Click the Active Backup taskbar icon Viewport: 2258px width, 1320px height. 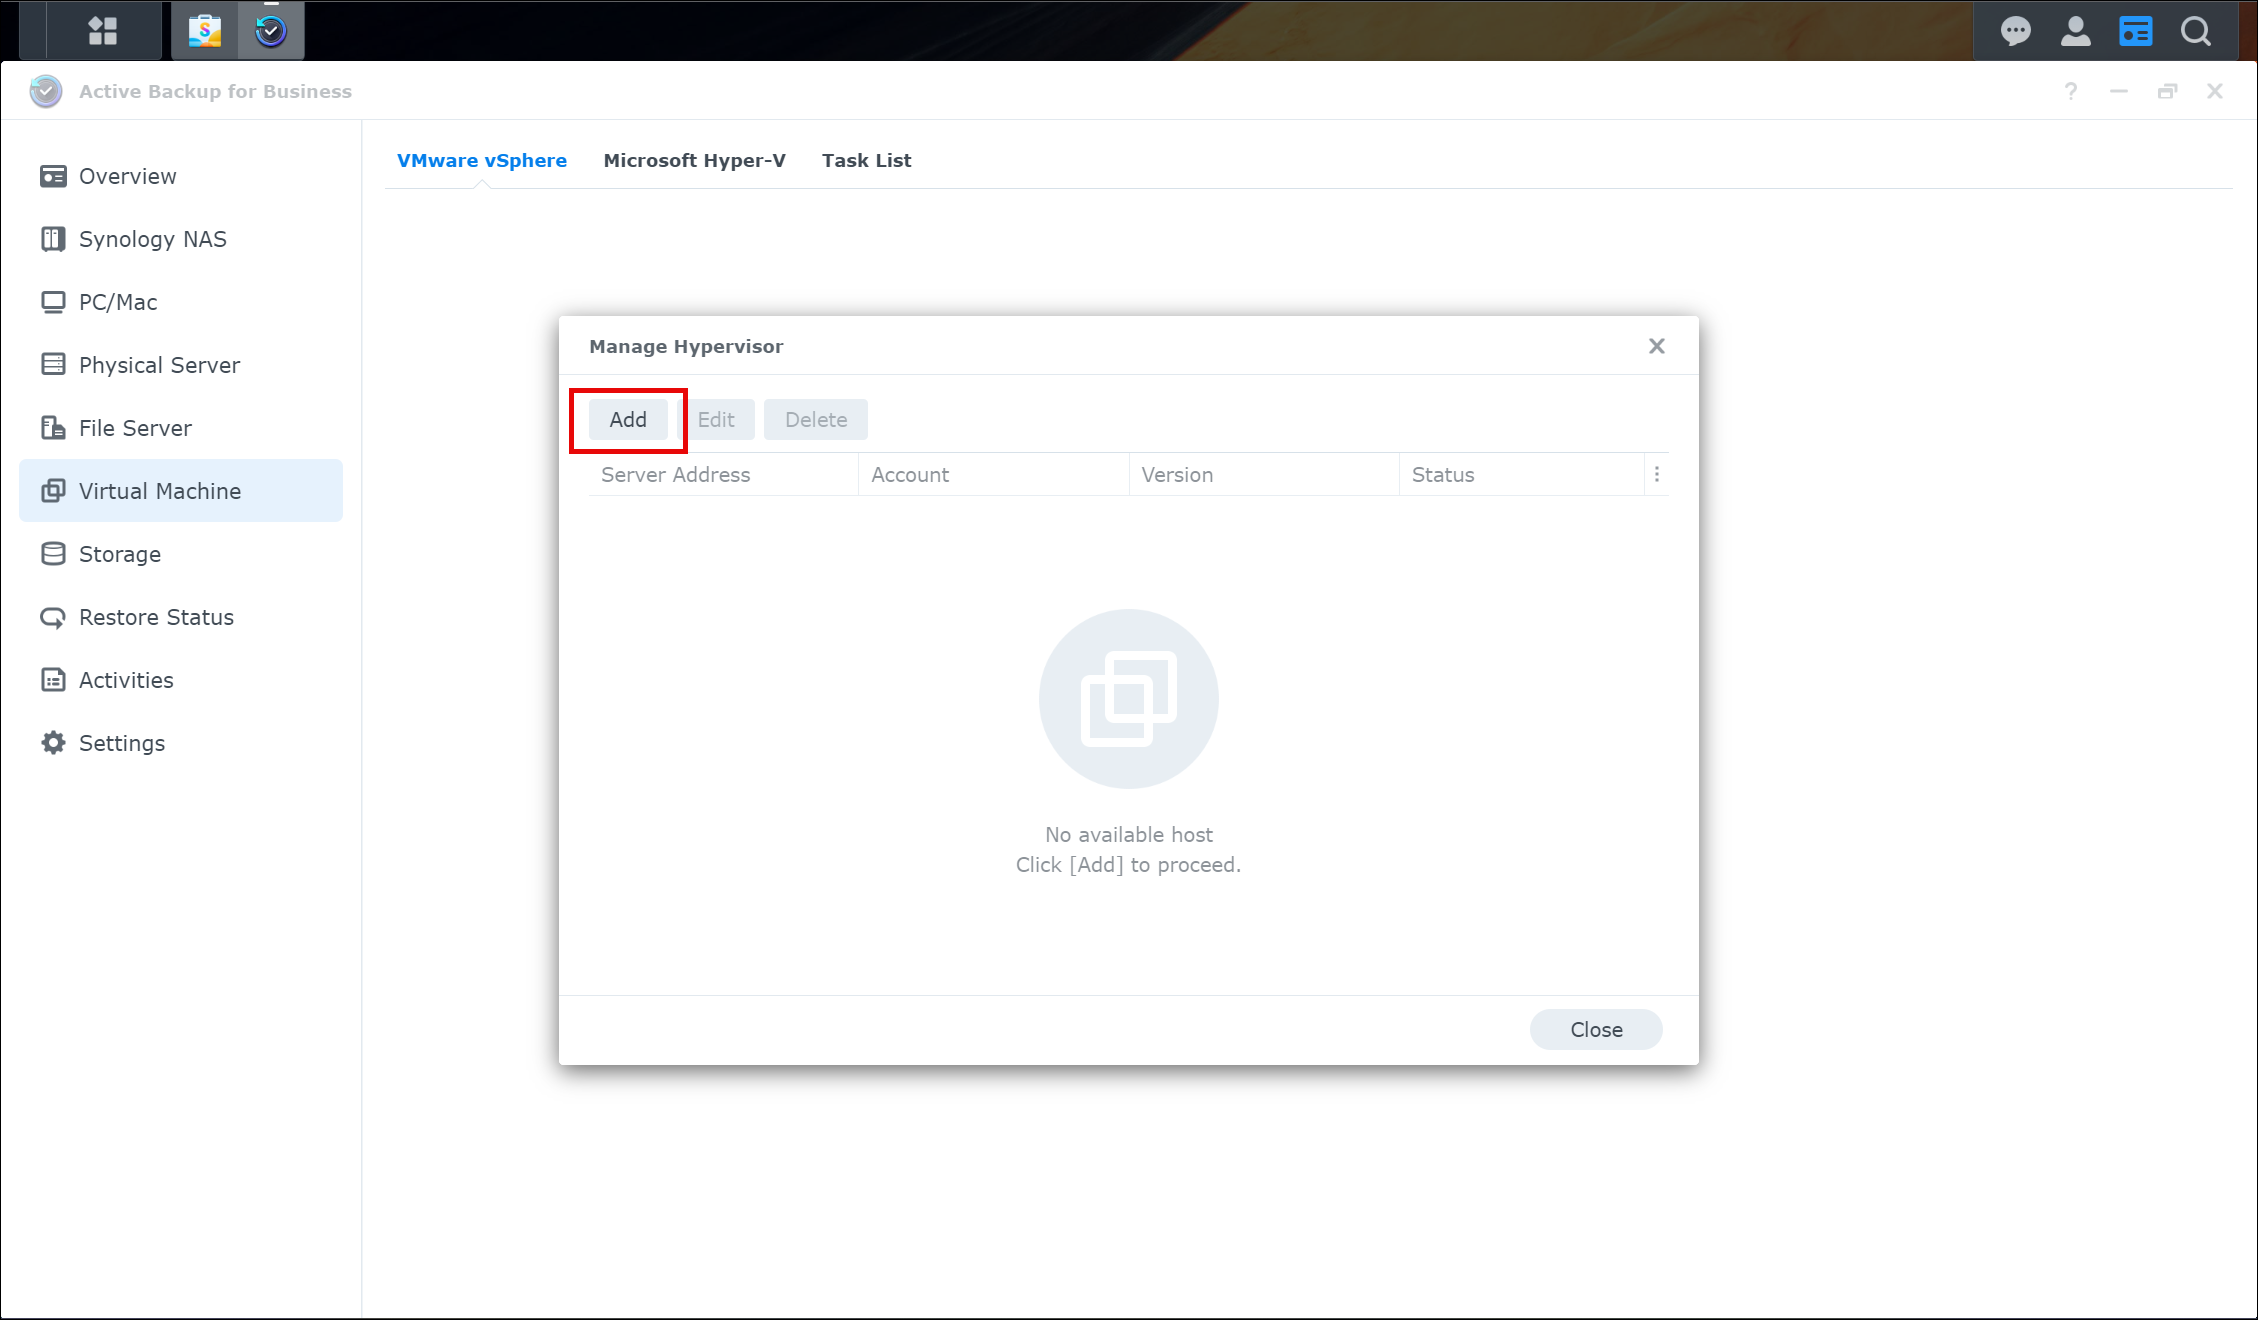tap(271, 31)
